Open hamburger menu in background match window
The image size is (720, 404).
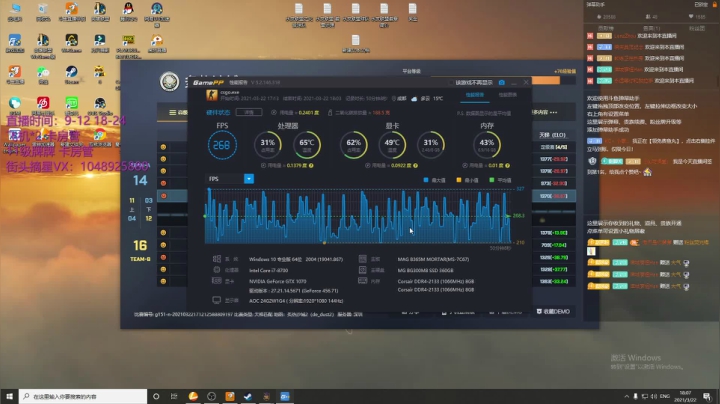click(x=173, y=112)
